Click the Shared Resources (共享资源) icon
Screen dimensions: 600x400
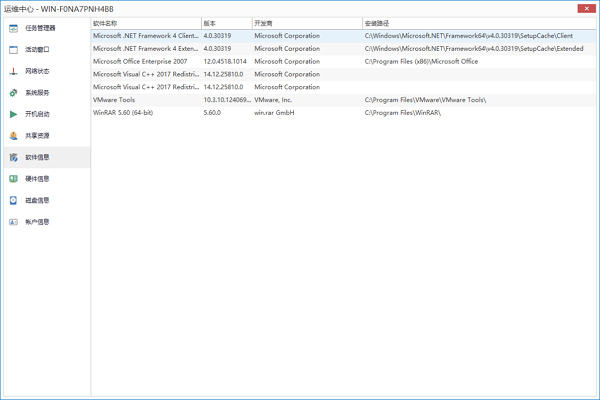click(x=13, y=136)
